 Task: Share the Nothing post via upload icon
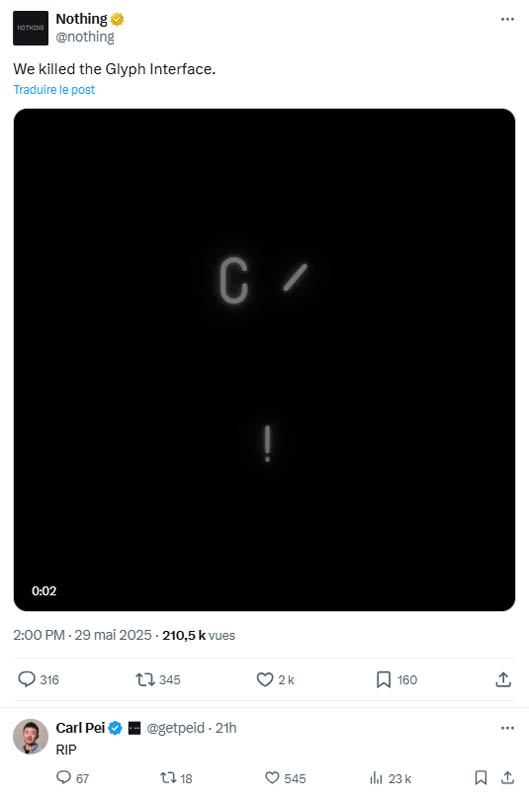pyautogui.click(x=503, y=679)
